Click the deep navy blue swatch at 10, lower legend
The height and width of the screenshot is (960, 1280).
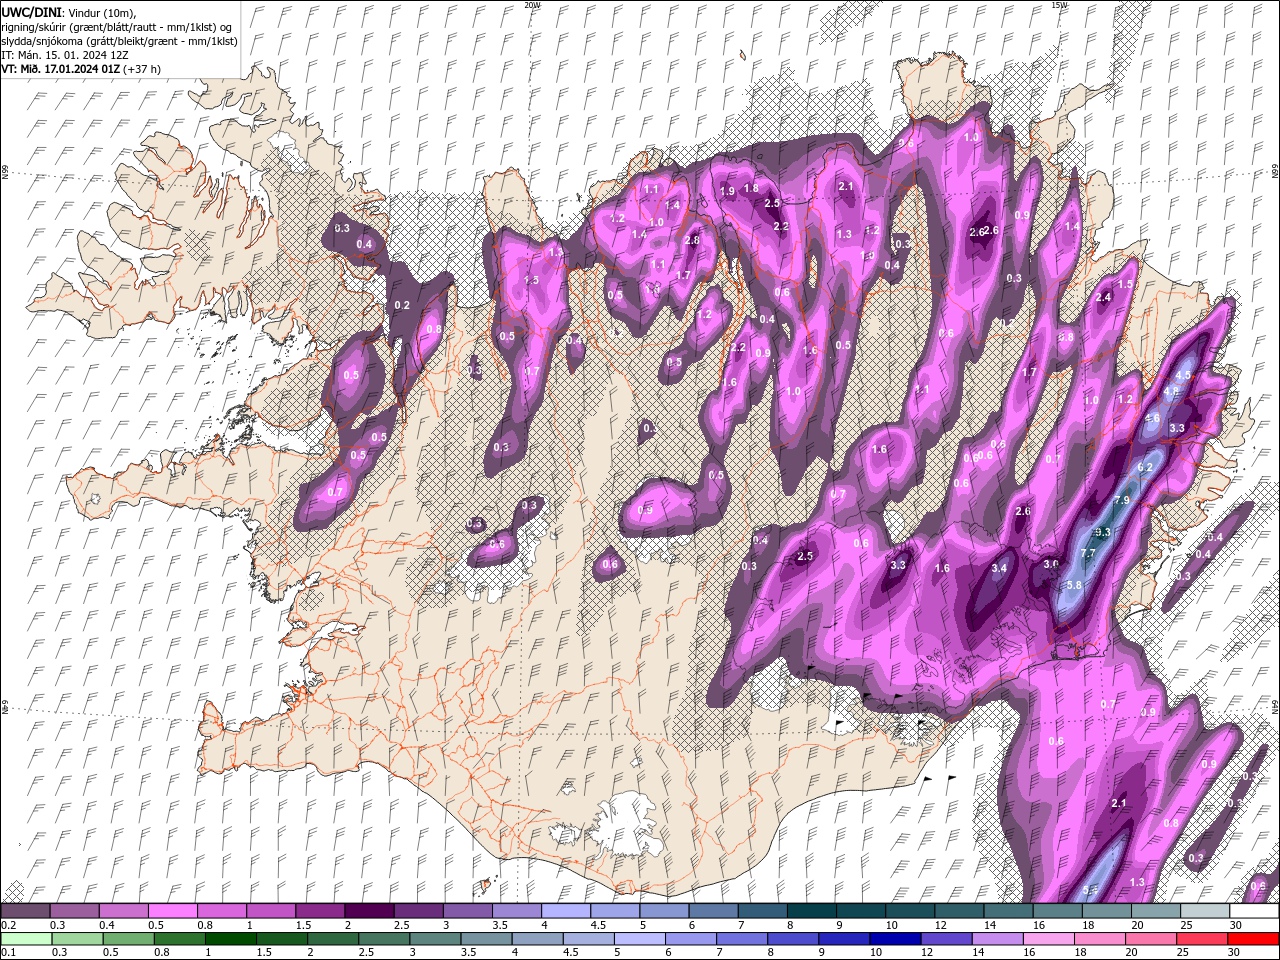[x=895, y=938]
